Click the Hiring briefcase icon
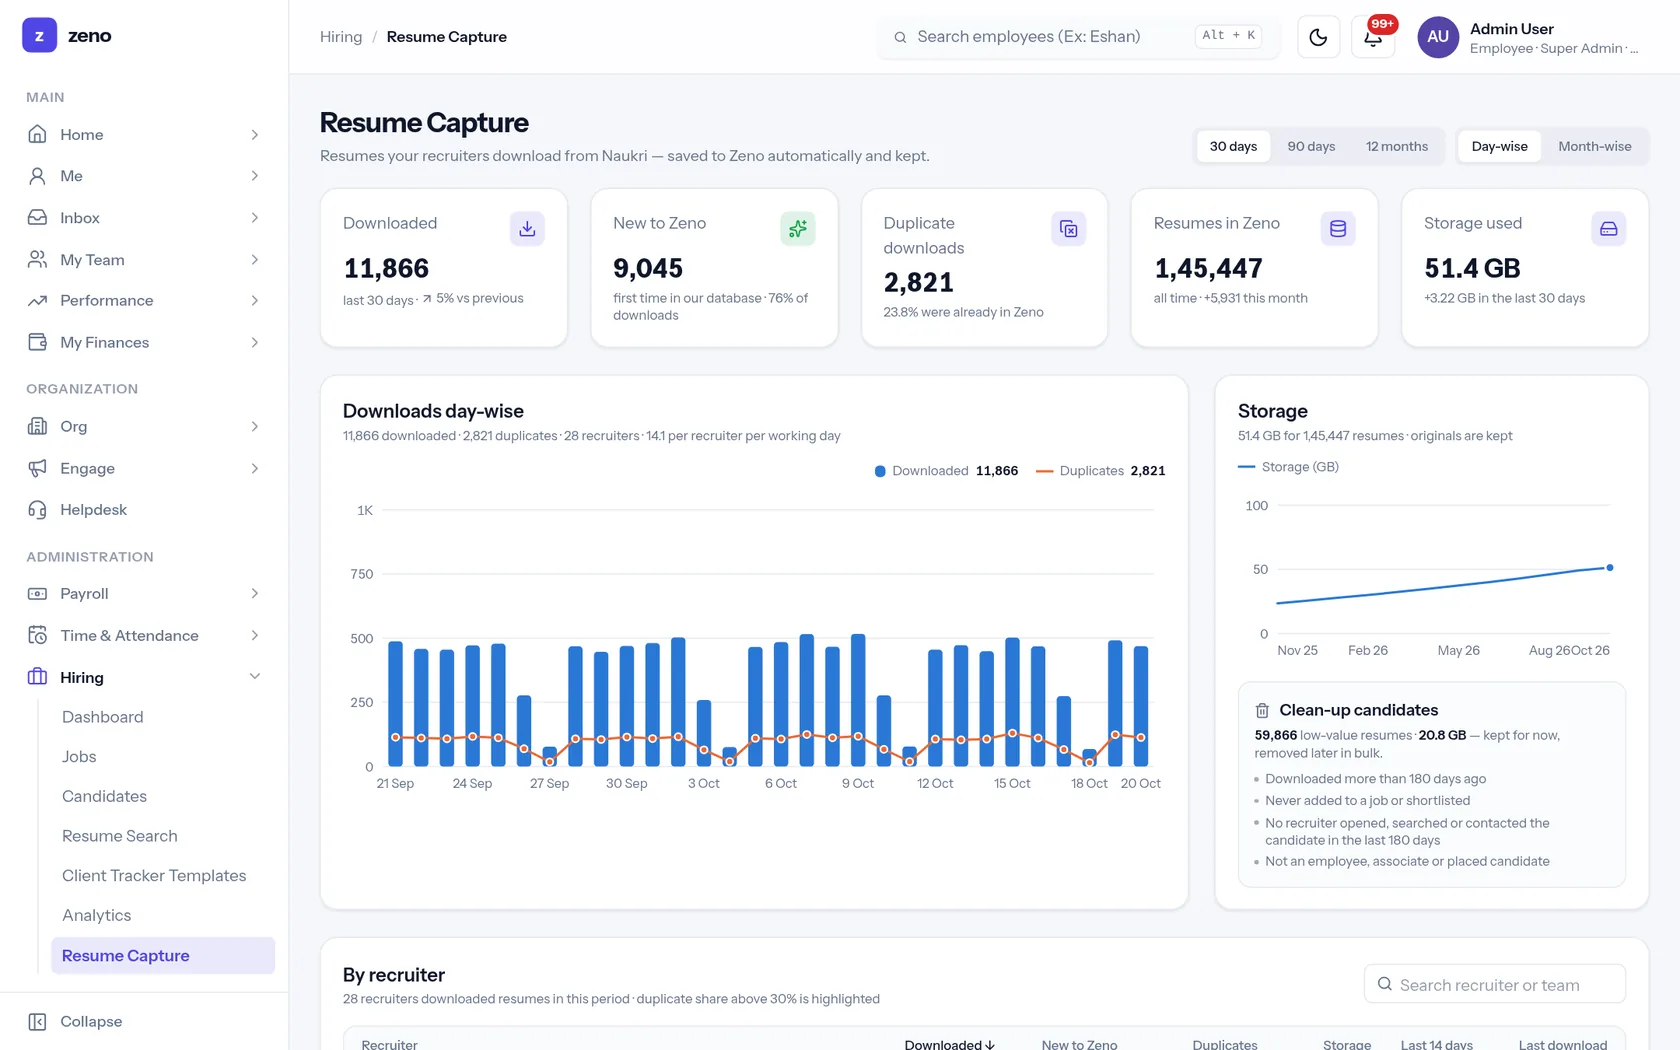1680x1050 pixels. point(37,677)
